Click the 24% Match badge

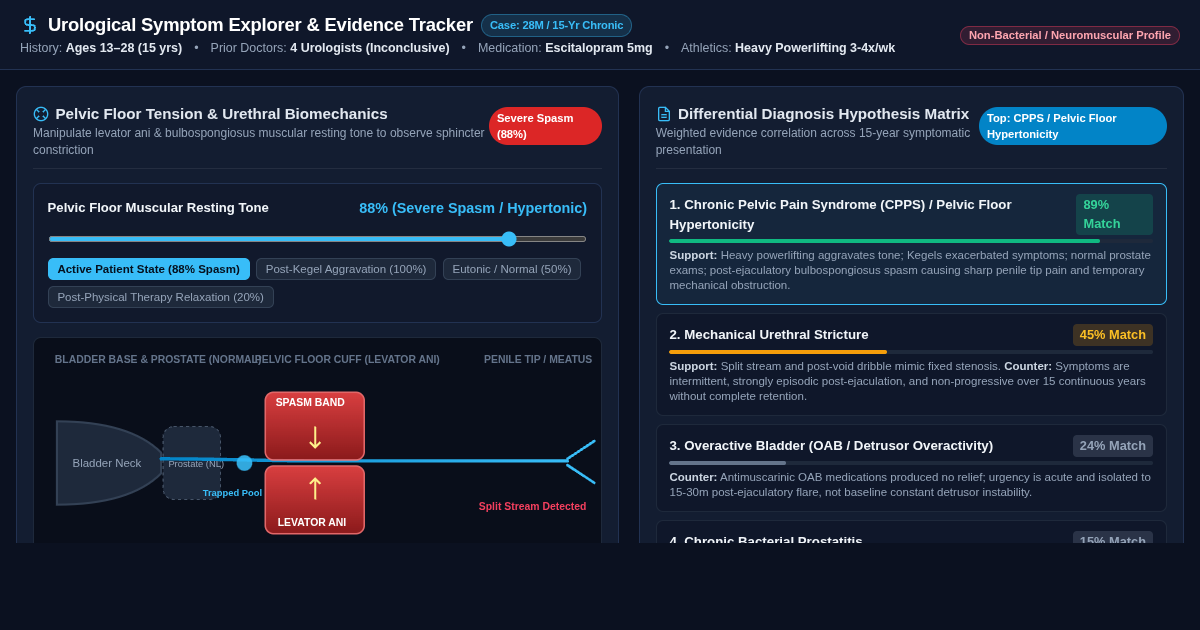(x=1113, y=446)
